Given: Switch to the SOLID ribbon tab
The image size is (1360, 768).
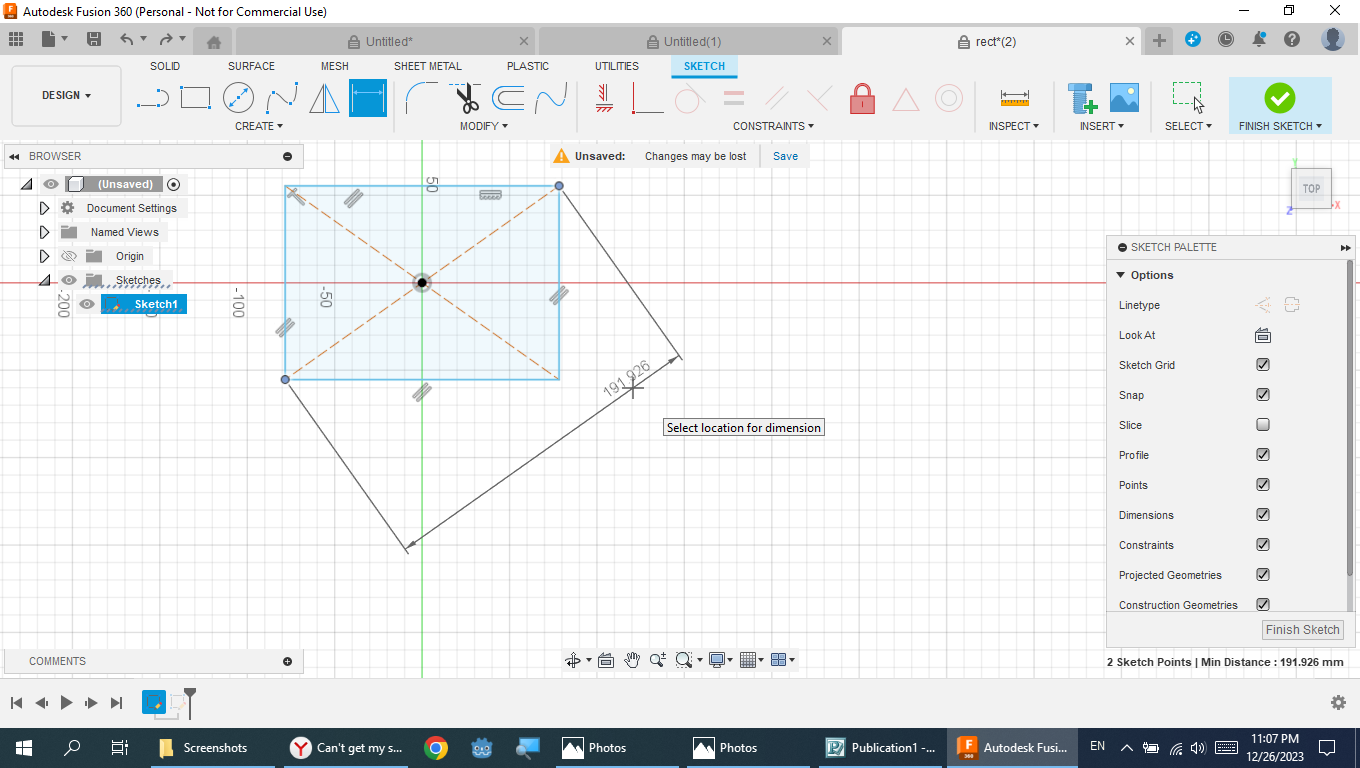Looking at the screenshot, I should coord(165,66).
